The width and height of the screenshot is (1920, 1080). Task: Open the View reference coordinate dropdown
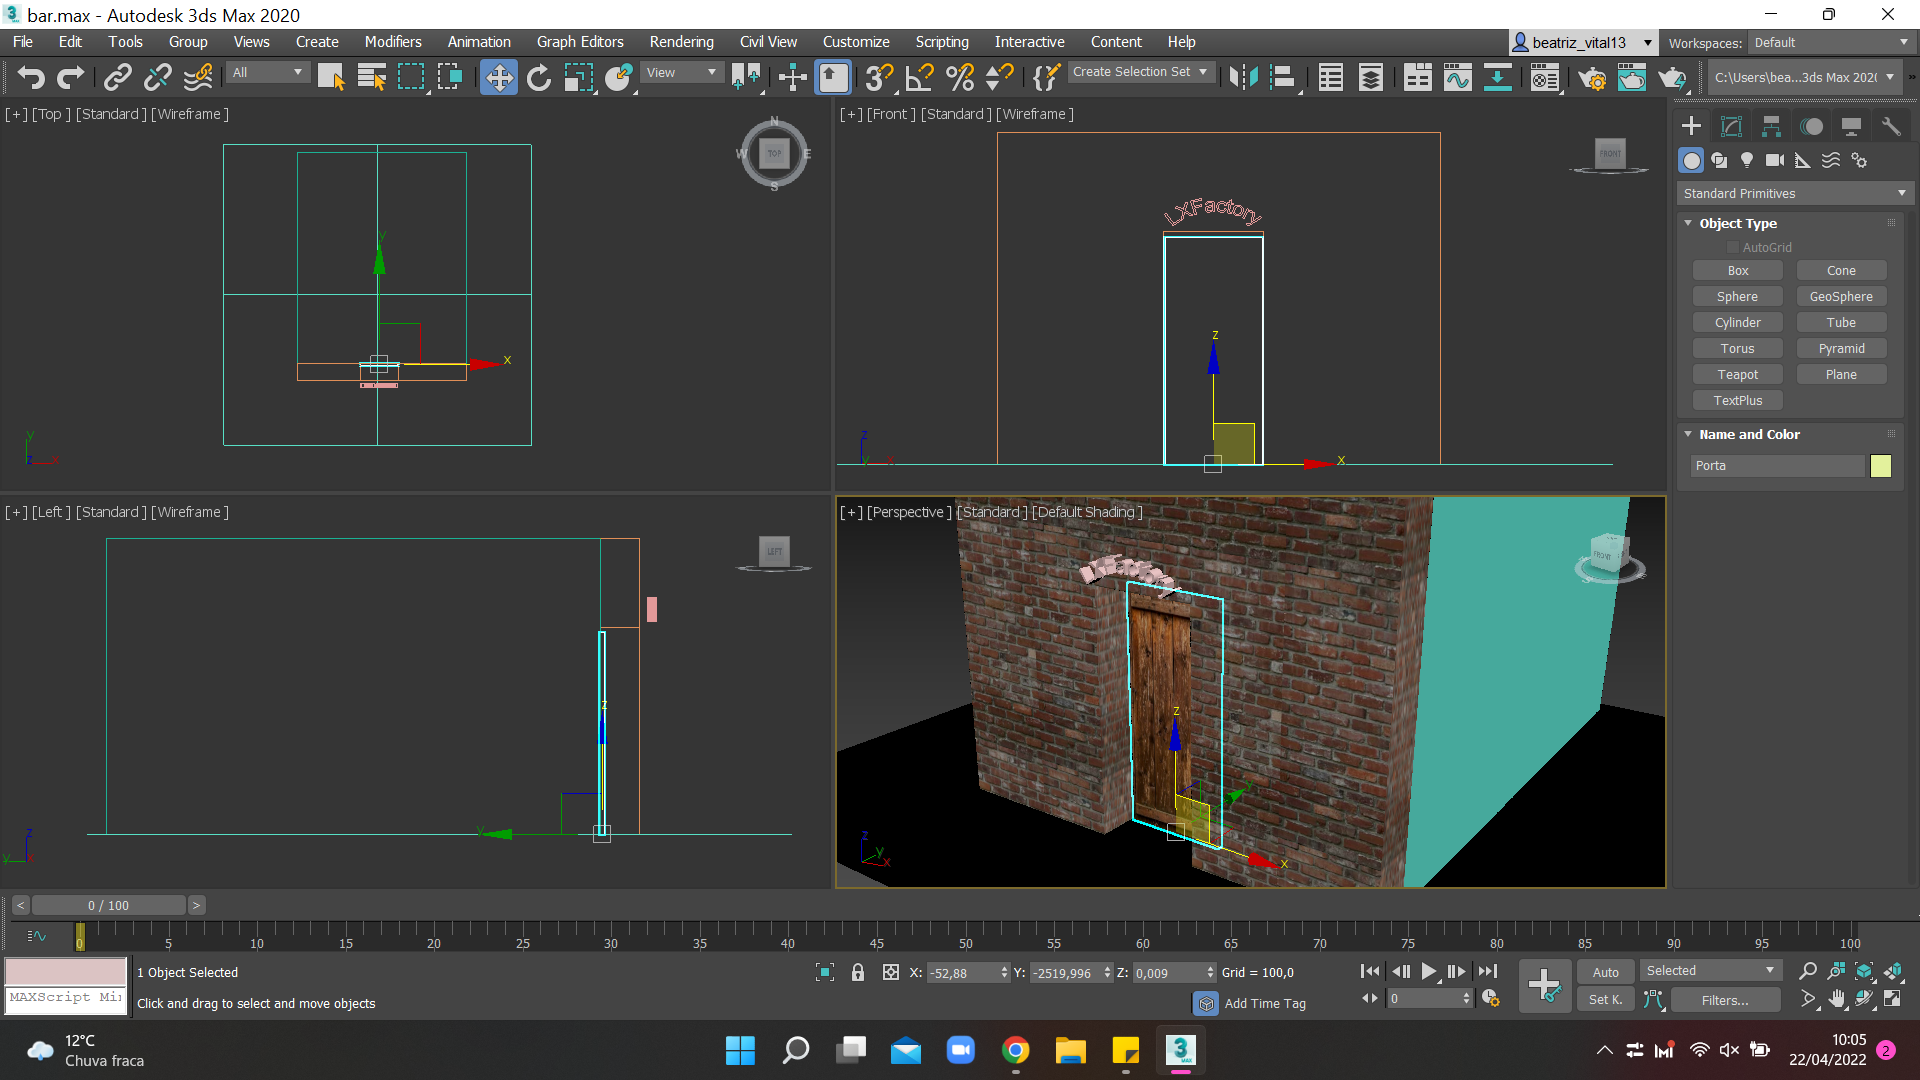pos(681,72)
